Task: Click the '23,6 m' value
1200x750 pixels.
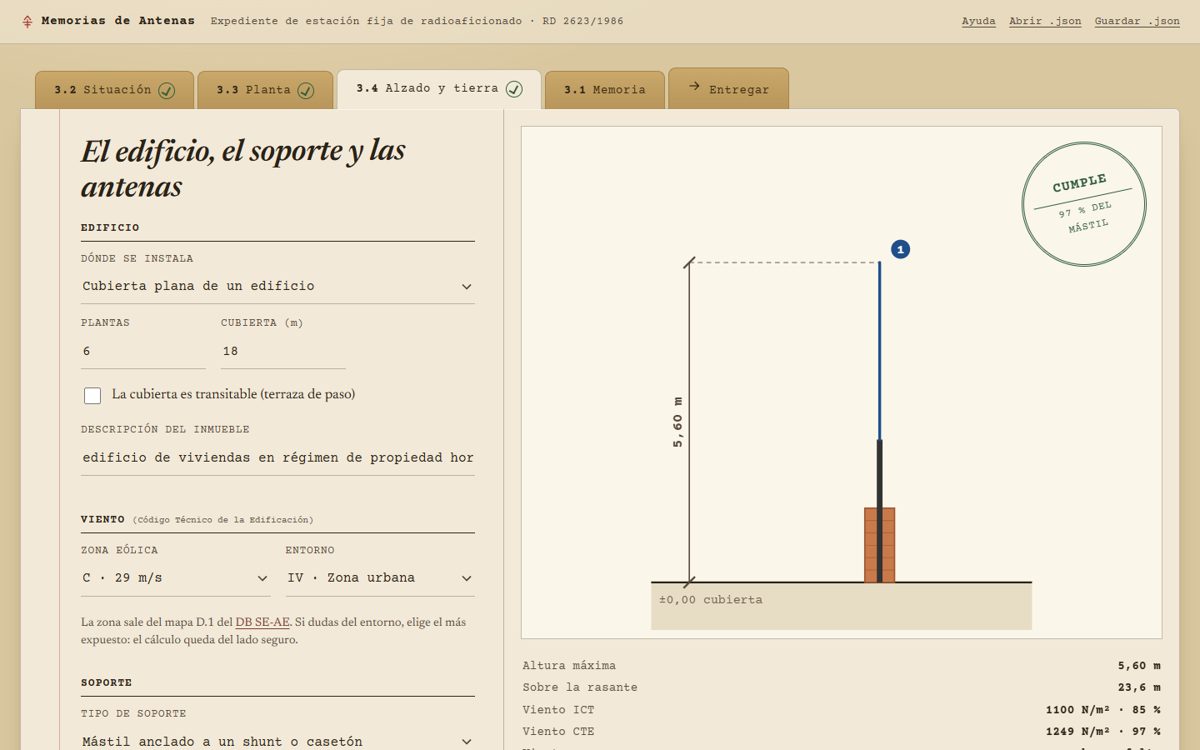Action: (1139, 688)
